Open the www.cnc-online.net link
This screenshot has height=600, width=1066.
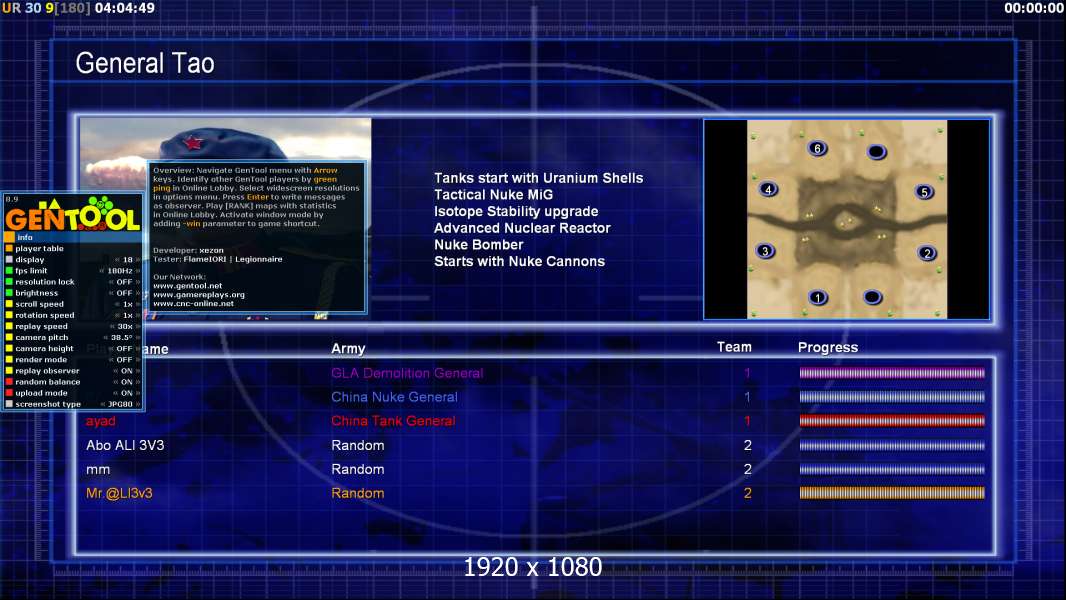pos(193,304)
